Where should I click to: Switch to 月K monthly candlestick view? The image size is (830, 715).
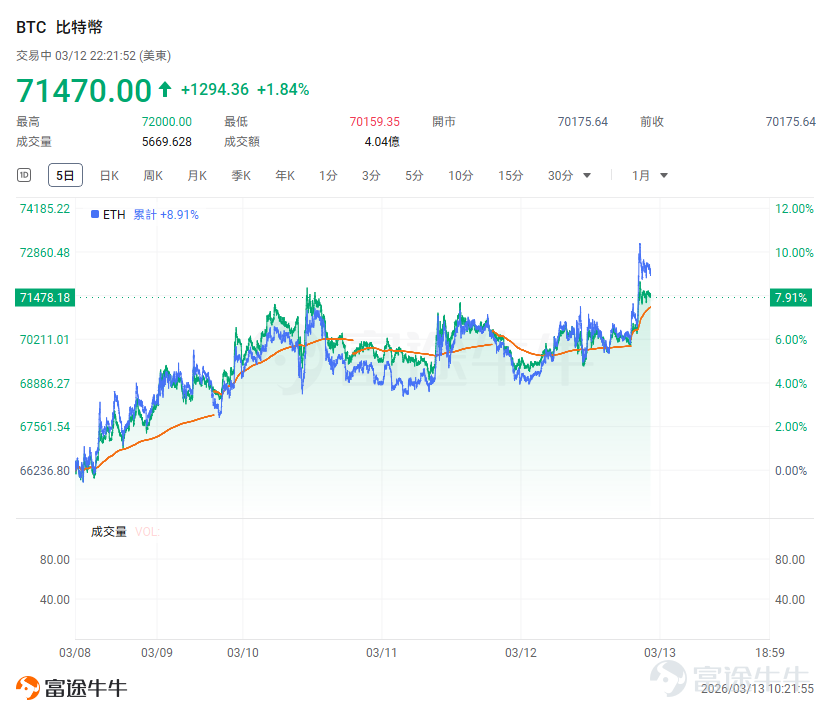click(x=197, y=176)
